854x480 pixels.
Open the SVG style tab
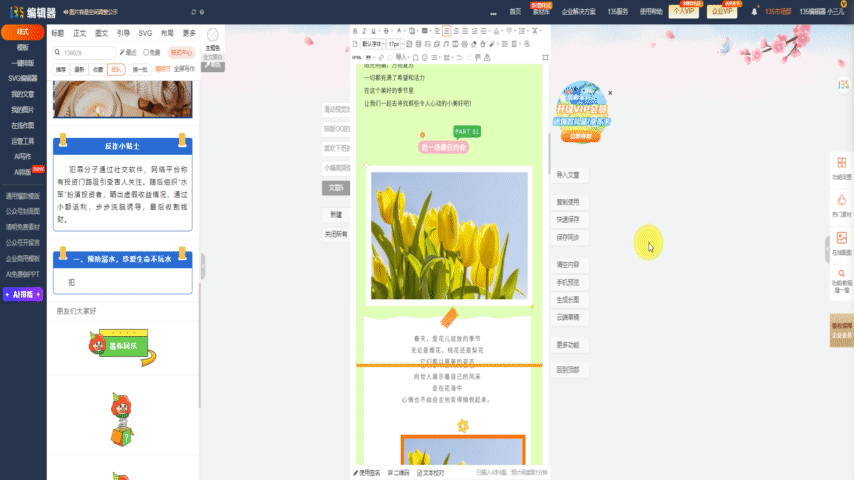145,33
